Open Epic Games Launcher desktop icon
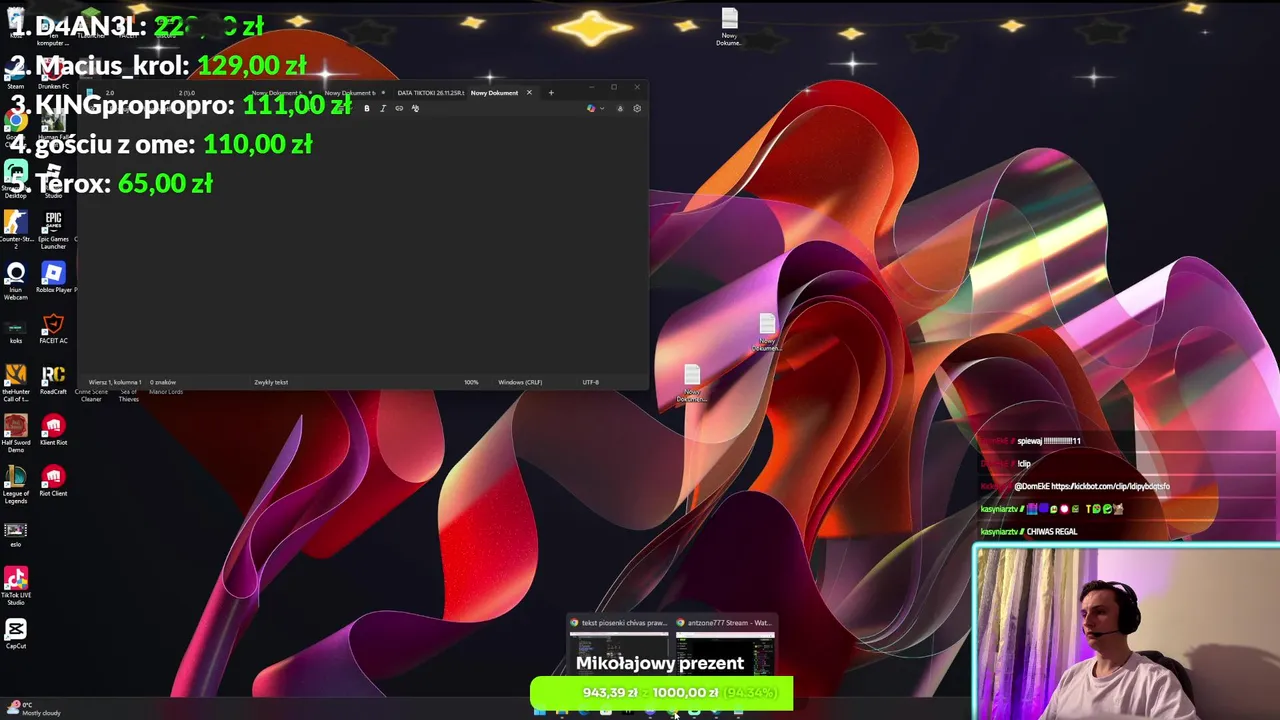This screenshot has height=720, width=1280. click(53, 229)
